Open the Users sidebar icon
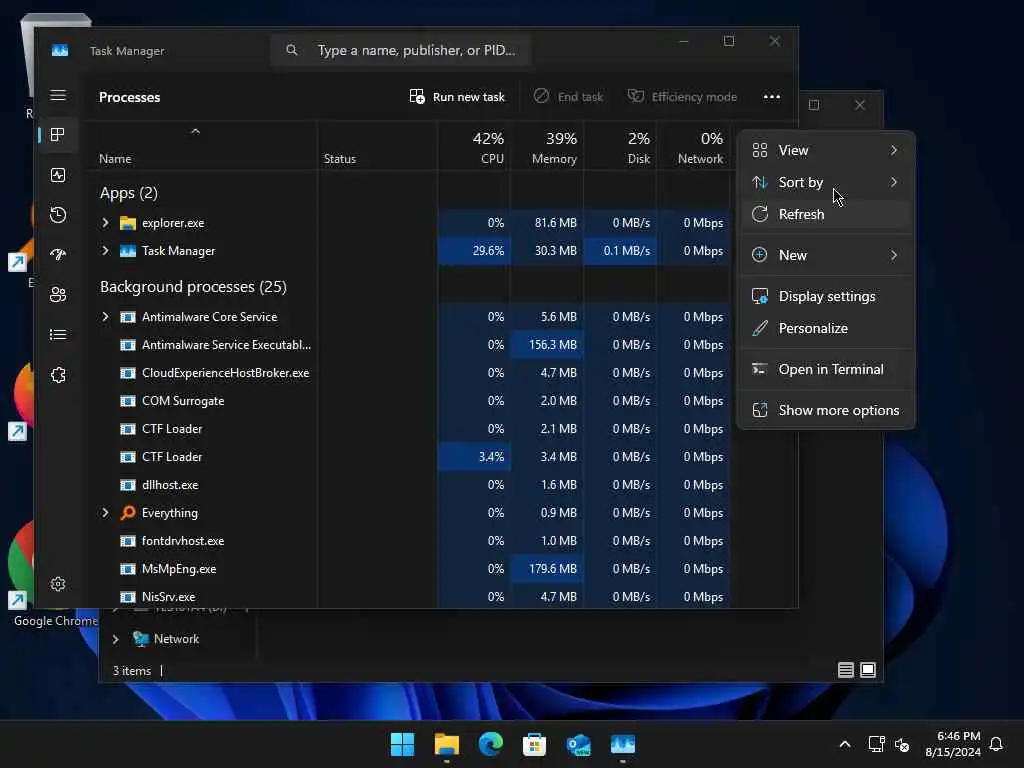Image resolution: width=1024 pixels, height=768 pixels. point(58,295)
